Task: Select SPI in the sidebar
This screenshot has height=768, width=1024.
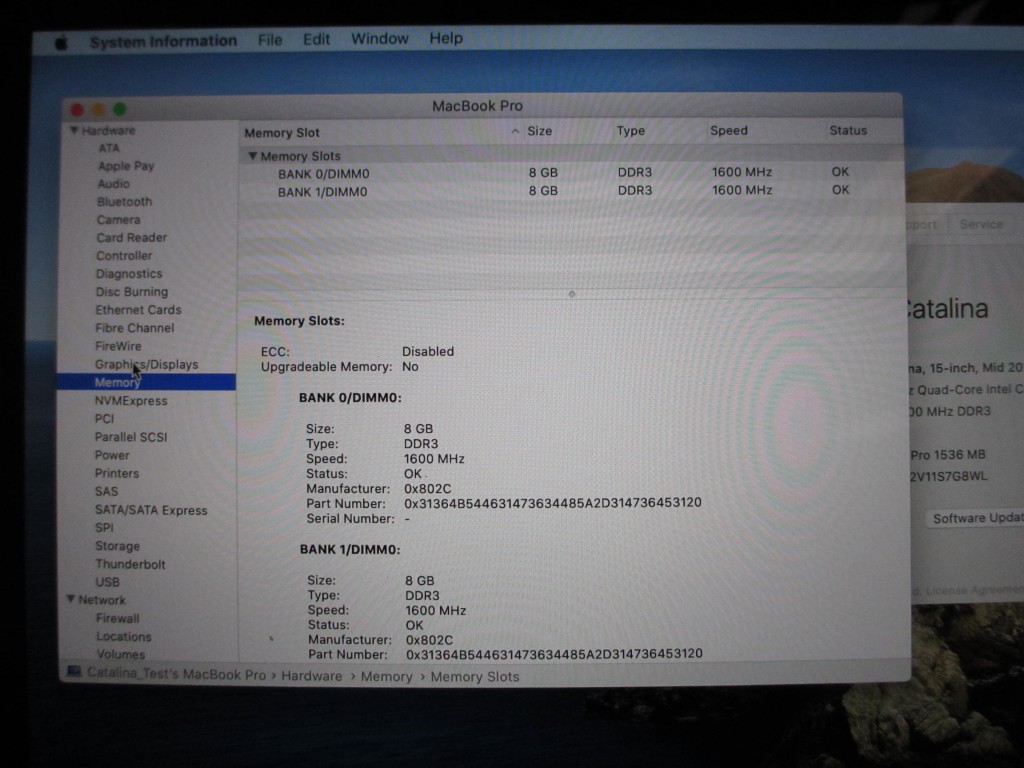Action: point(104,528)
